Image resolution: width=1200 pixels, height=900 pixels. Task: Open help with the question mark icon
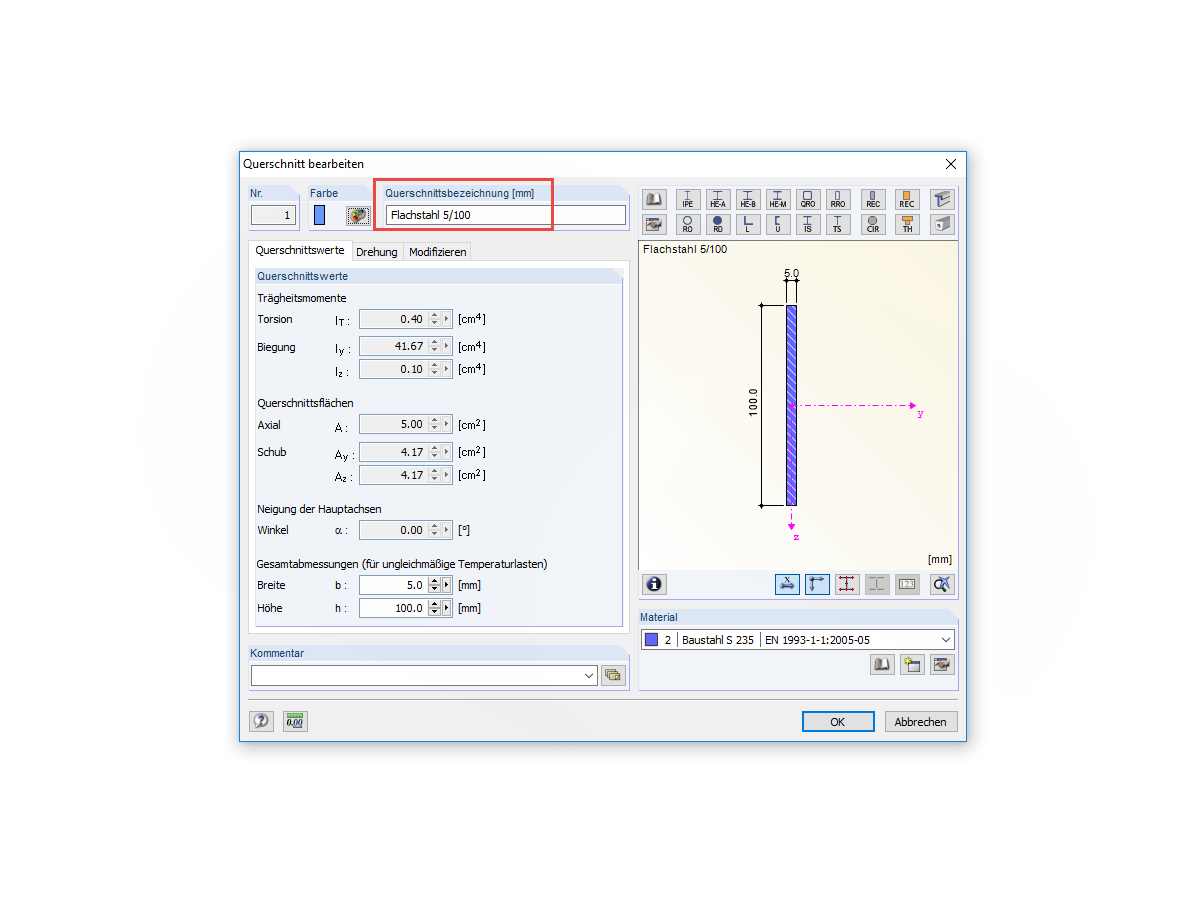coord(261,721)
